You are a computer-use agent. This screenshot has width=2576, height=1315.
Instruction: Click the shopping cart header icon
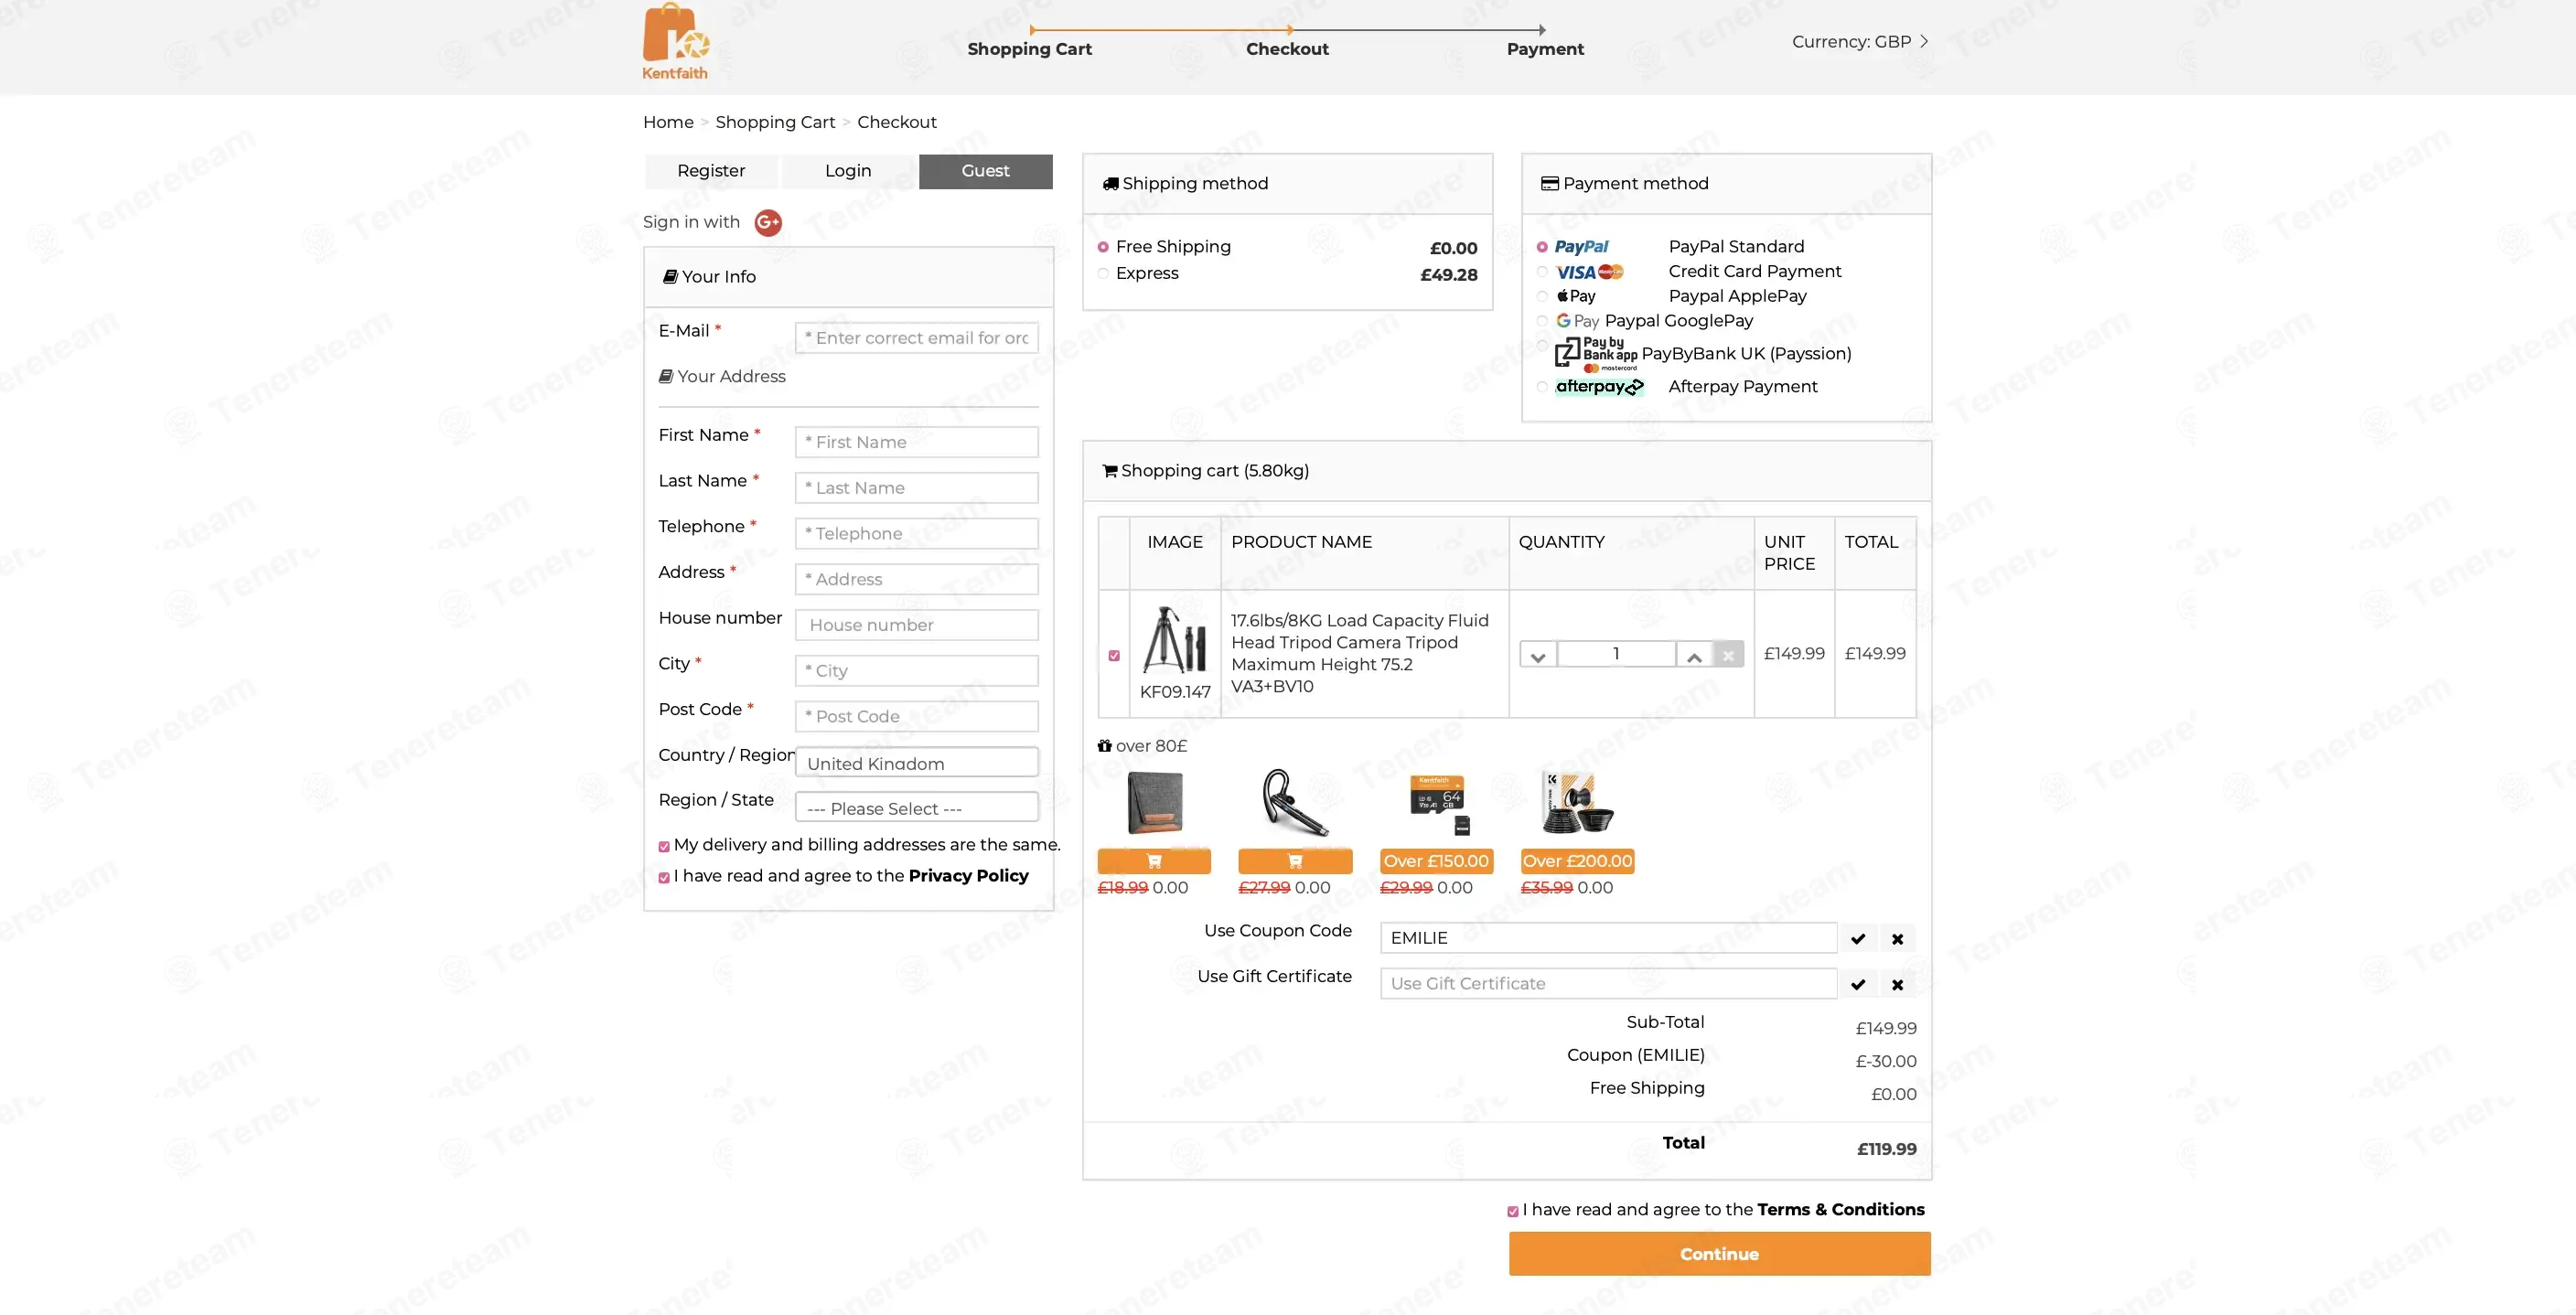(x=1109, y=471)
